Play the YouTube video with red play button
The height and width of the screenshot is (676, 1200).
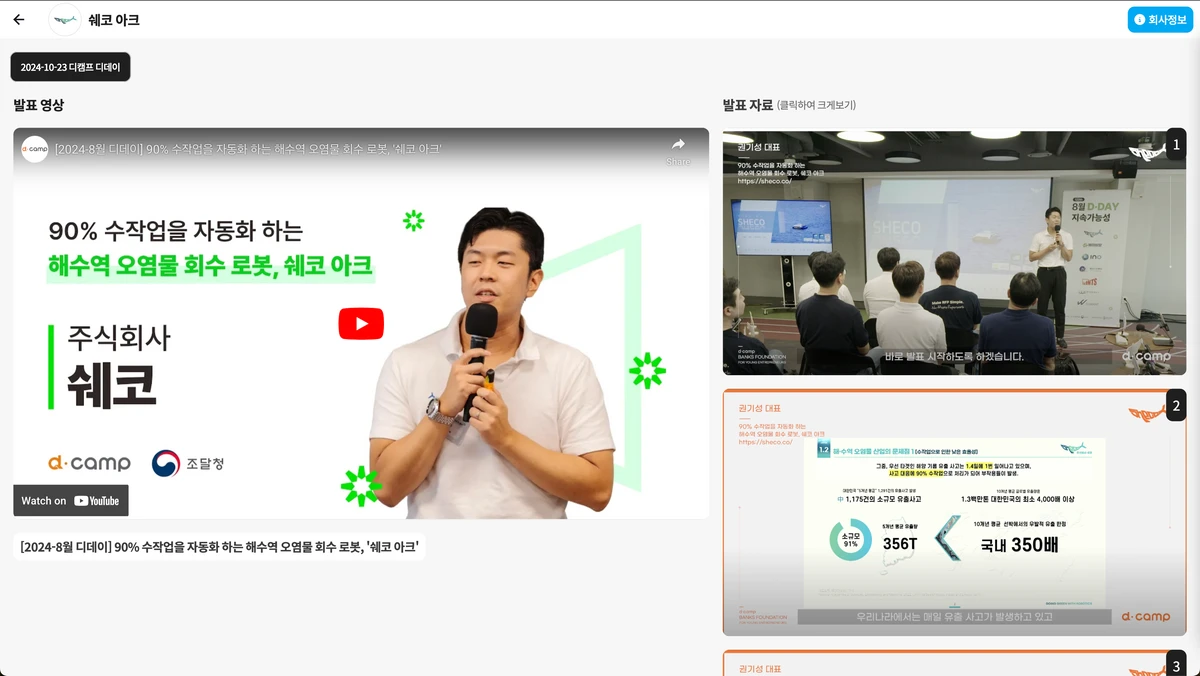(361, 323)
